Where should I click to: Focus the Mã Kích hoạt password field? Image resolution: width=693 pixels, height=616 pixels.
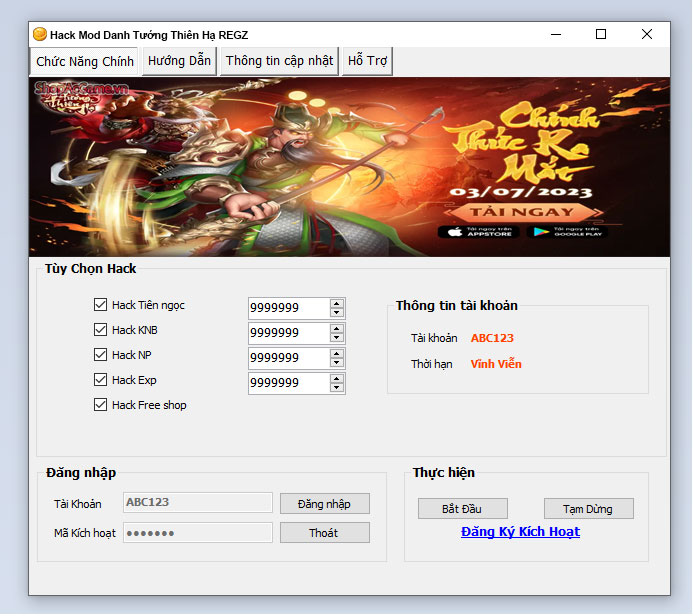point(198,533)
